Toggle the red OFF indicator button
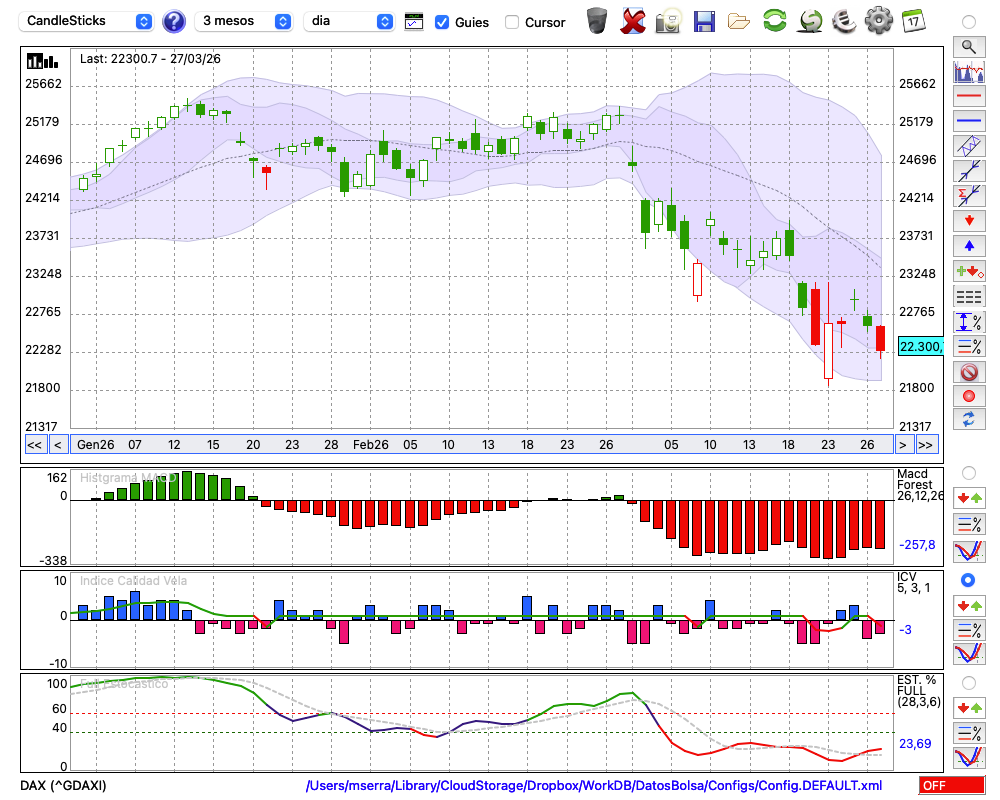This screenshot has height=800, width=1000. (x=951, y=786)
